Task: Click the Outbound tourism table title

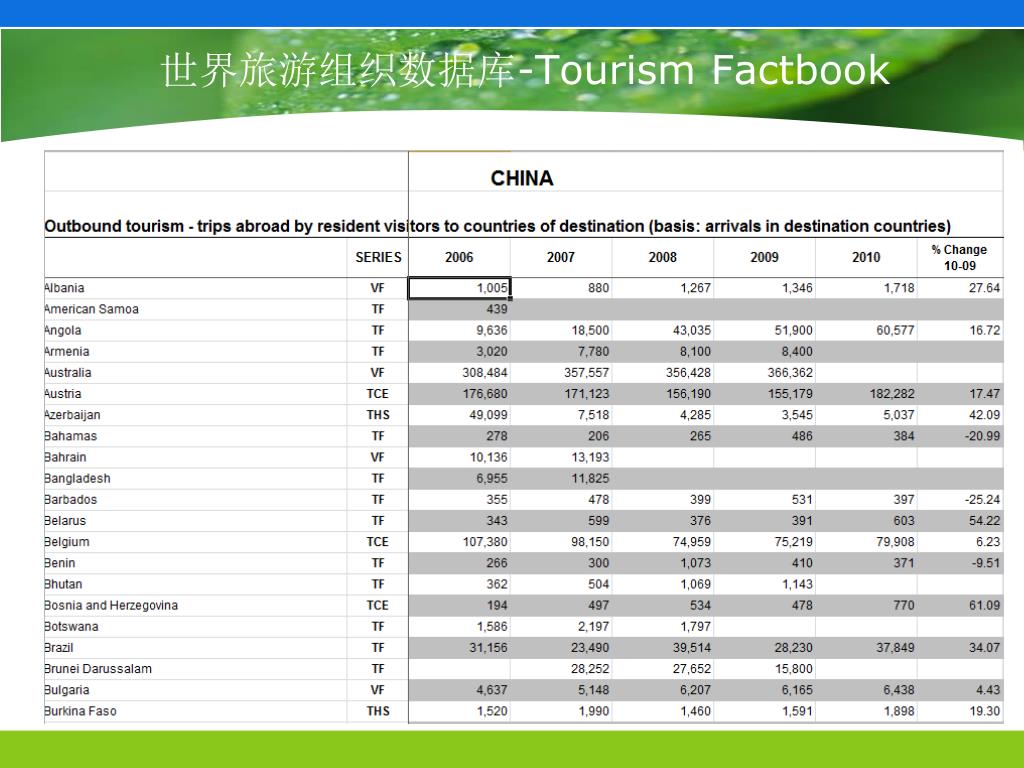Action: click(x=498, y=227)
